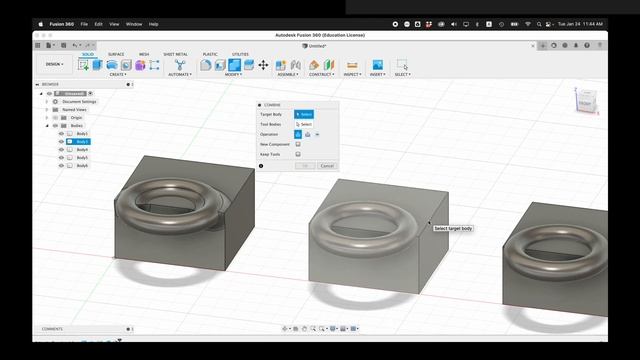Click the Offset Plane construct icon
The width and height of the screenshot is (640, 360).
(314, 64)
